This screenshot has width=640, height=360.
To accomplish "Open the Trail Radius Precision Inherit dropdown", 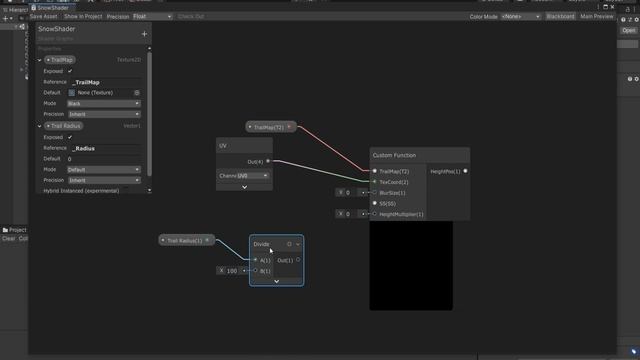I will point(104,180).
